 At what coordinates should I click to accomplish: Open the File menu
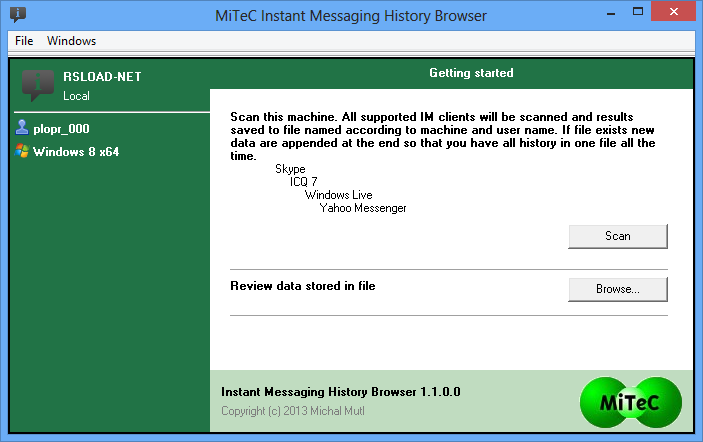pyautogui.click(x=24, y=41)
